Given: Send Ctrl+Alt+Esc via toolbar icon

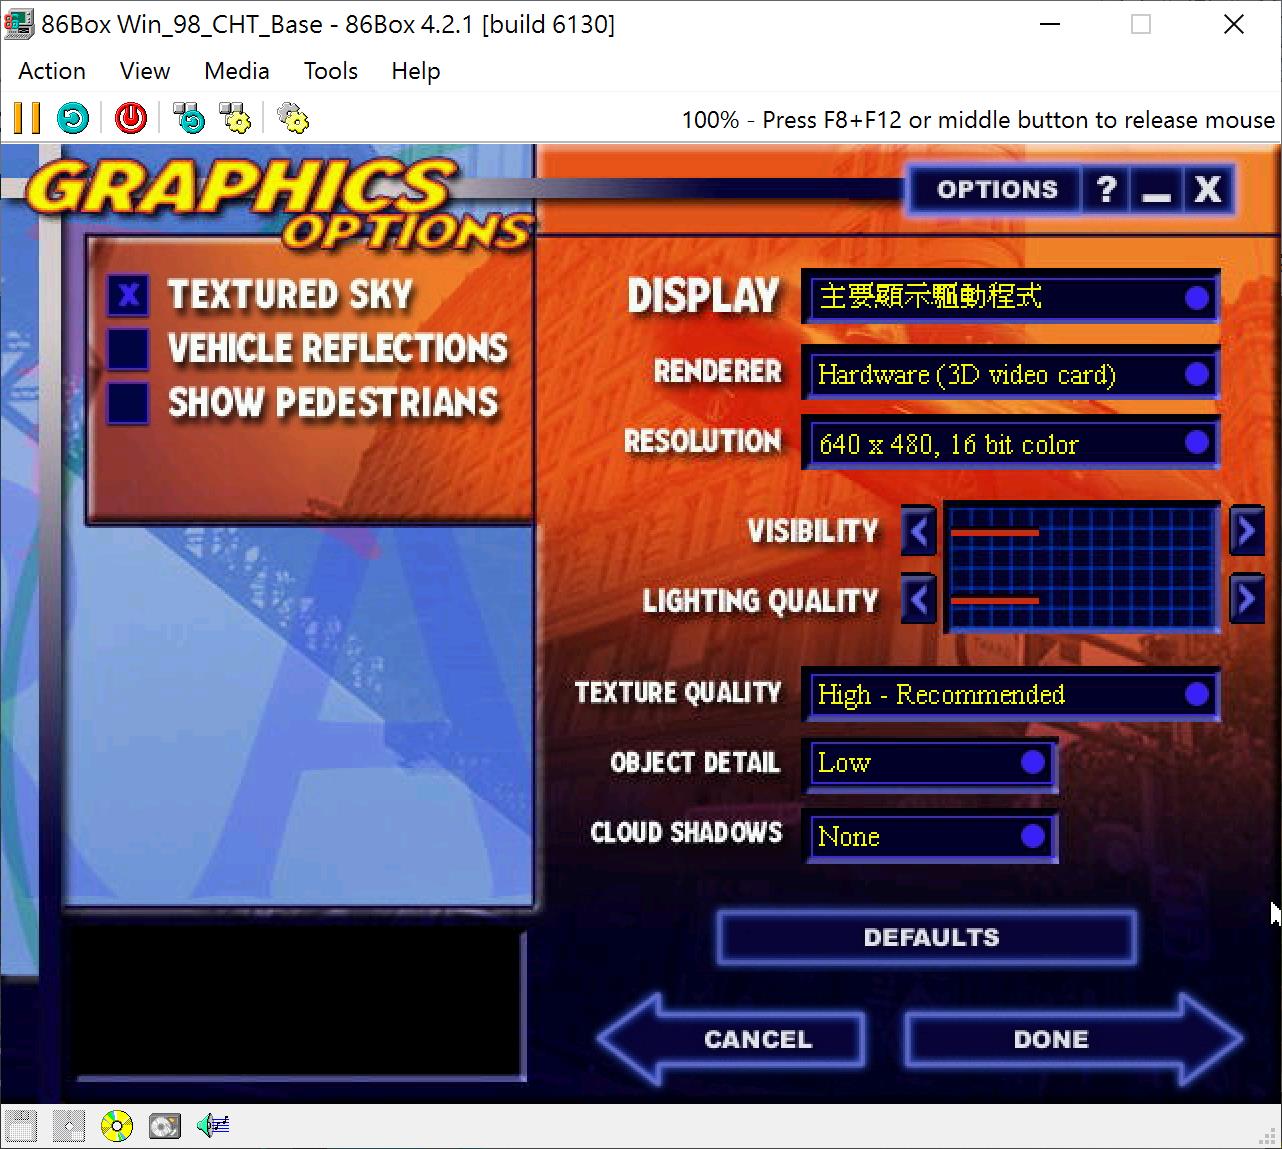Looking at the screenshot, I should (235, 118).
